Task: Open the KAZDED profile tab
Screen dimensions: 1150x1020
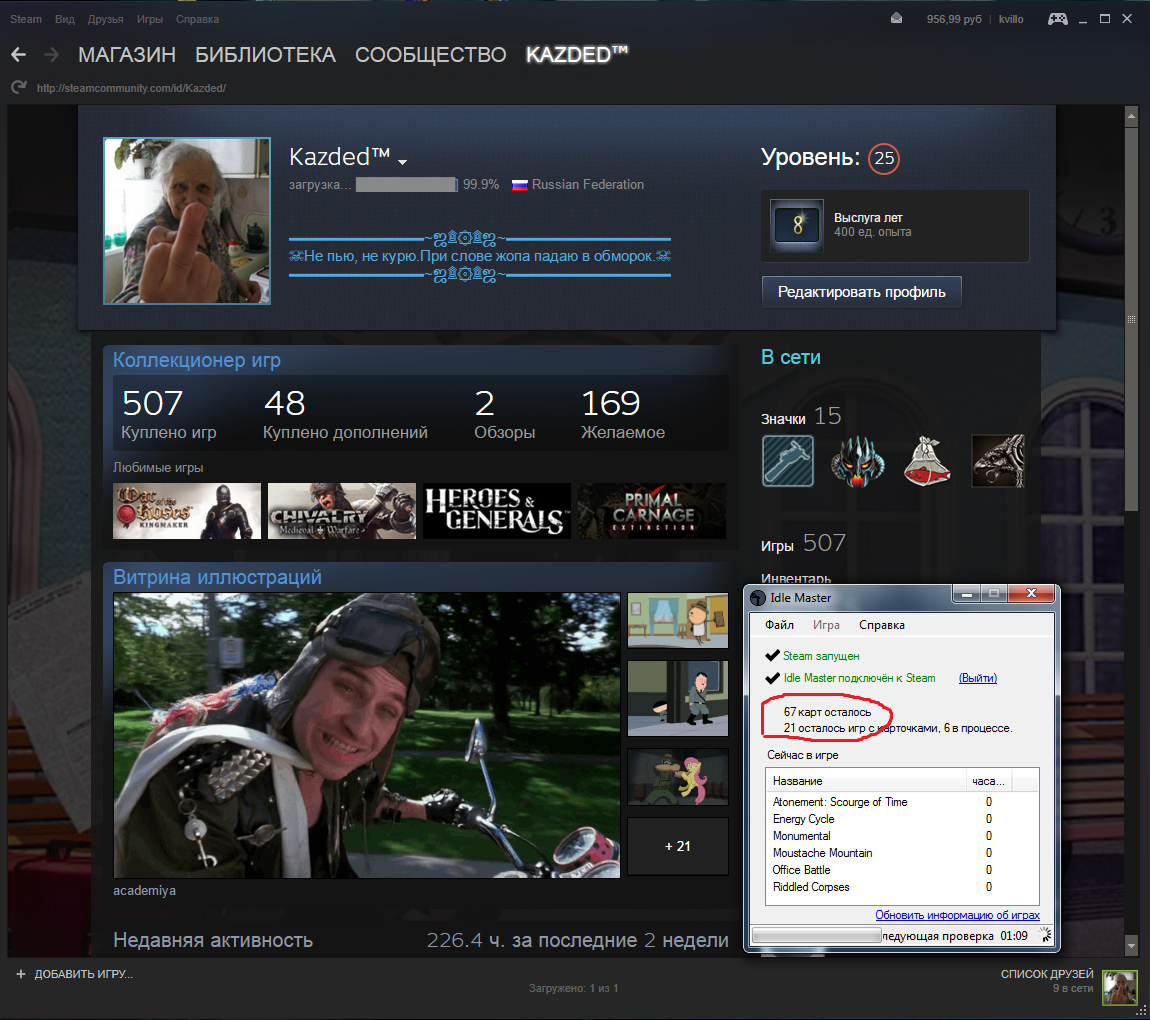Action: pyautogui.click(x=576, y=54)
